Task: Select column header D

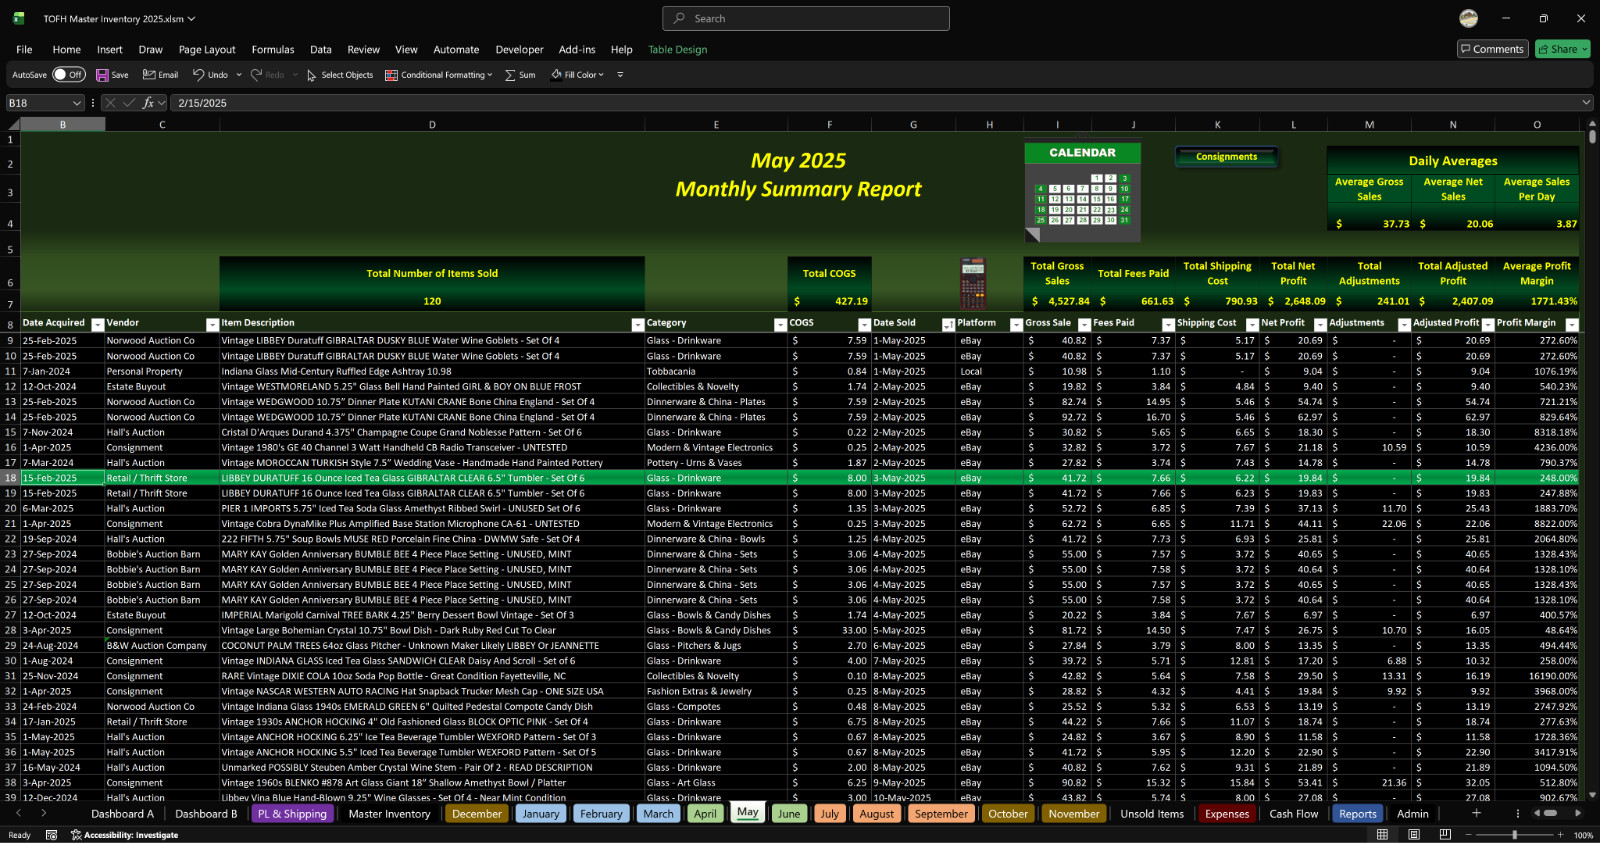Action: point(432,125)
